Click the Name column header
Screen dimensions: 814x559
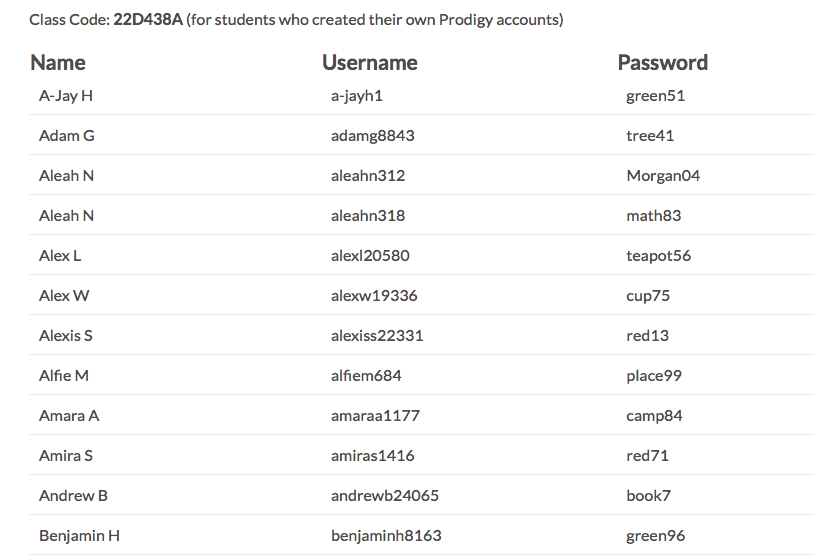(x=58, y=63)
